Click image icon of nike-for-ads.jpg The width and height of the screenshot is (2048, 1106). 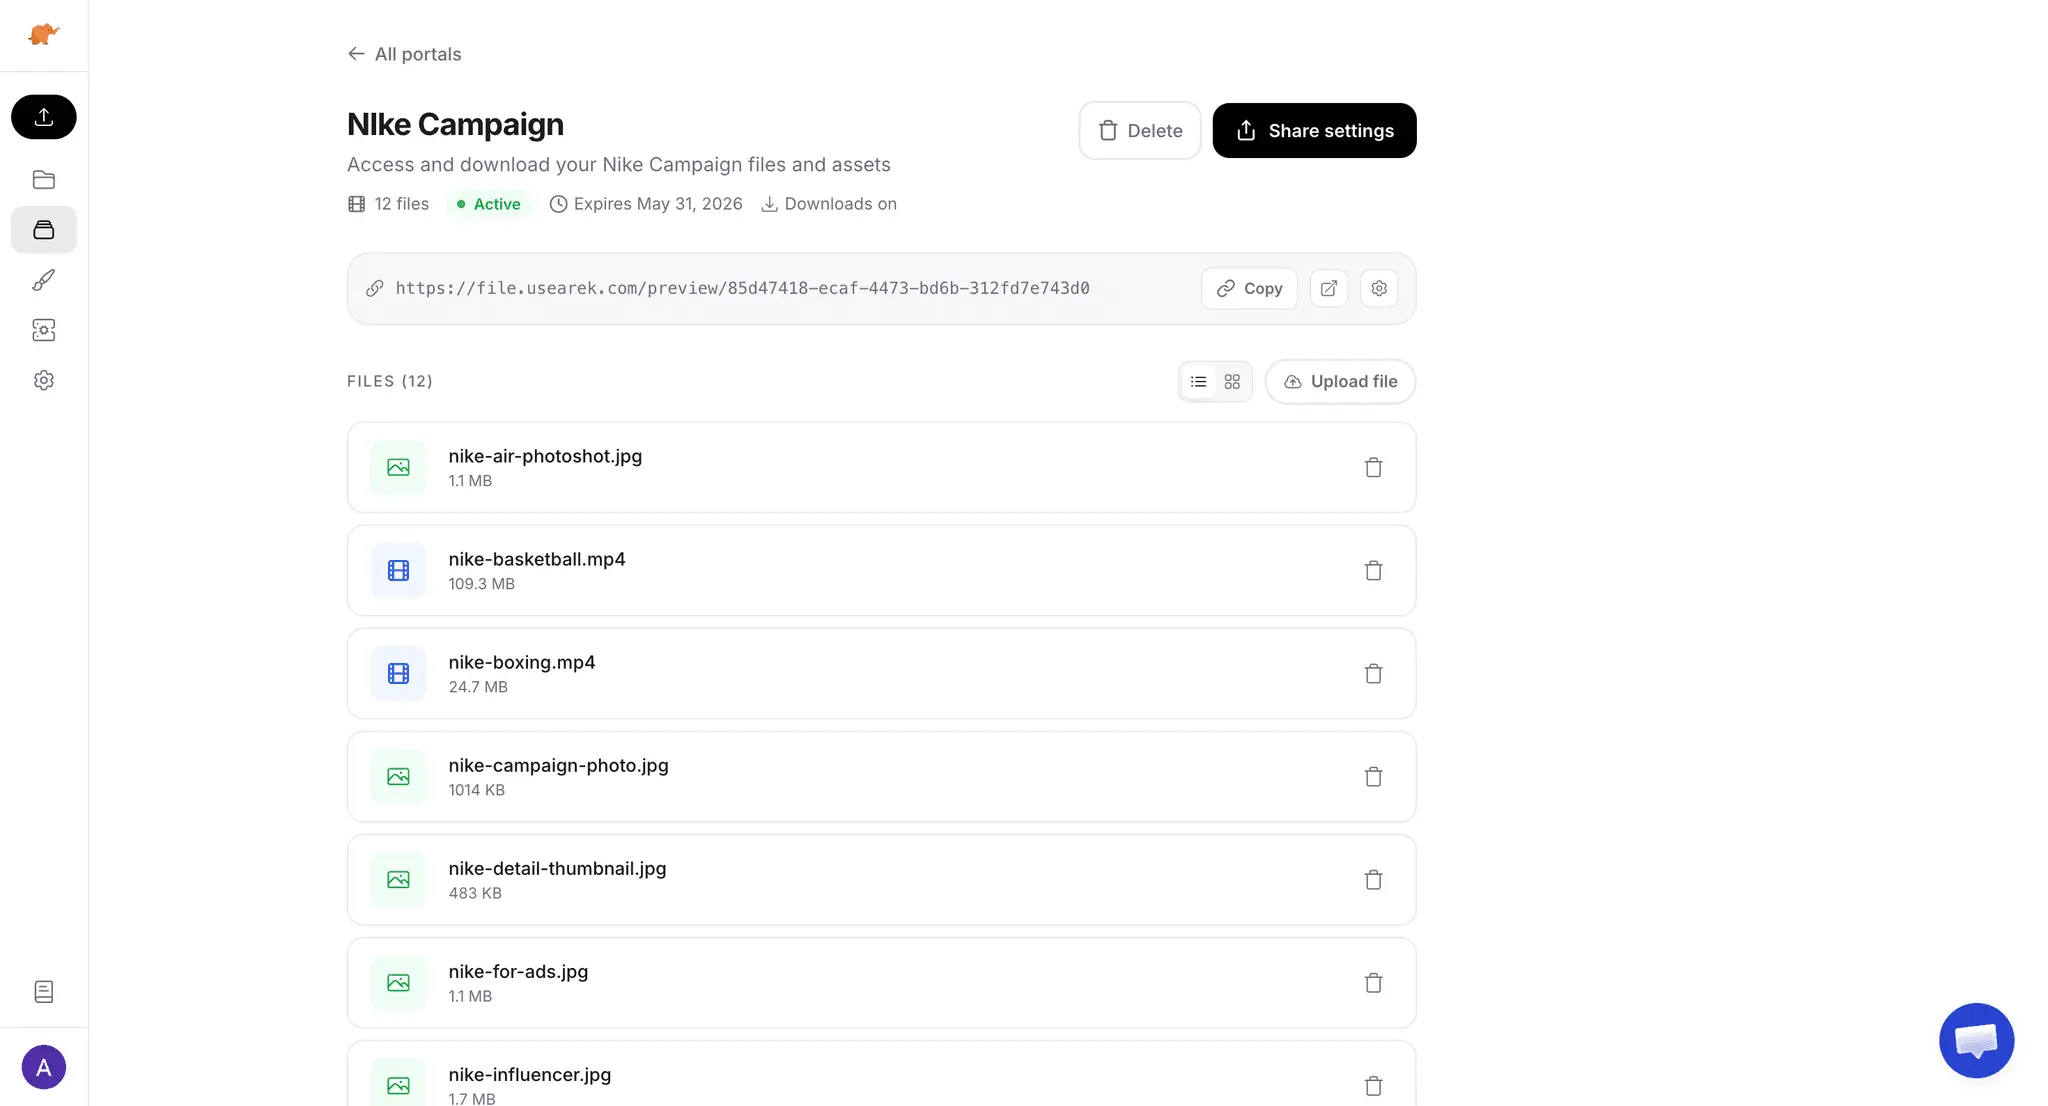[398, 983]
